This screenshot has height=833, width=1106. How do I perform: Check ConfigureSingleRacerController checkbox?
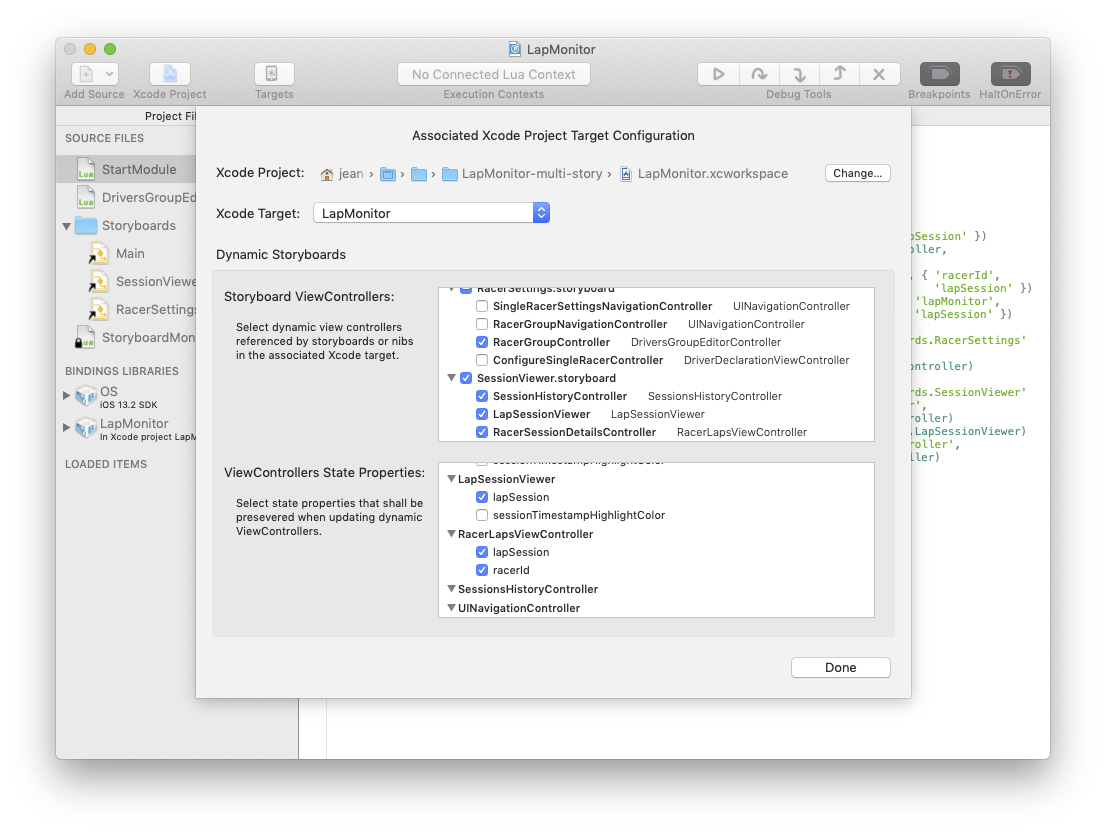coord(482,360)
